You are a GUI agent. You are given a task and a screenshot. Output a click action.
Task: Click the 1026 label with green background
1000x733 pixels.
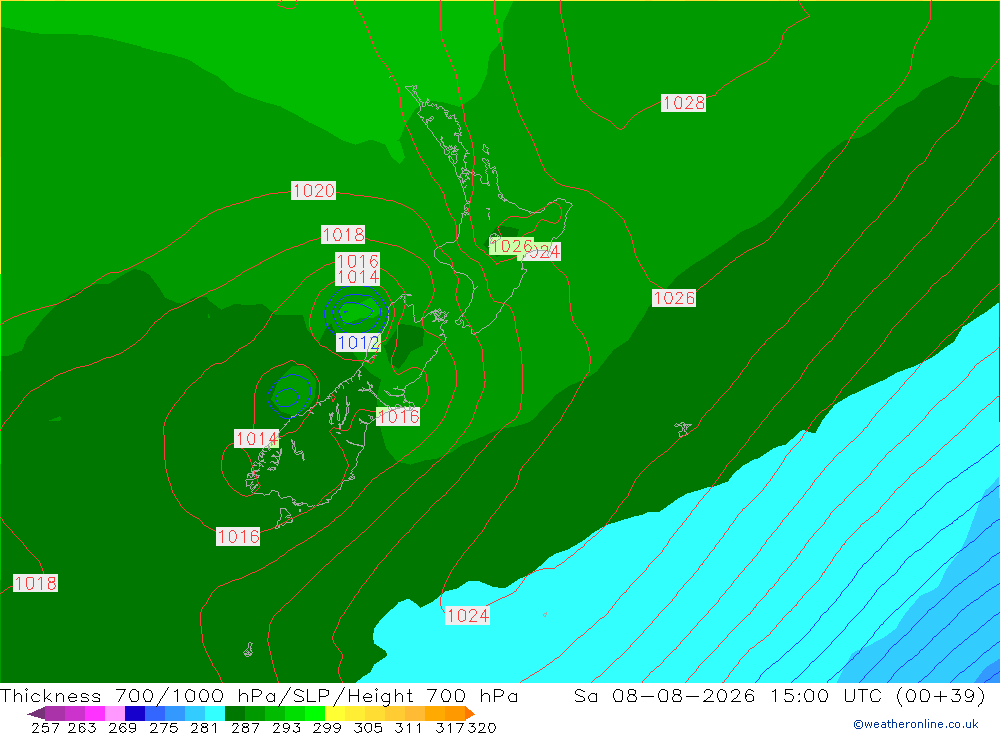click(511, 246)
